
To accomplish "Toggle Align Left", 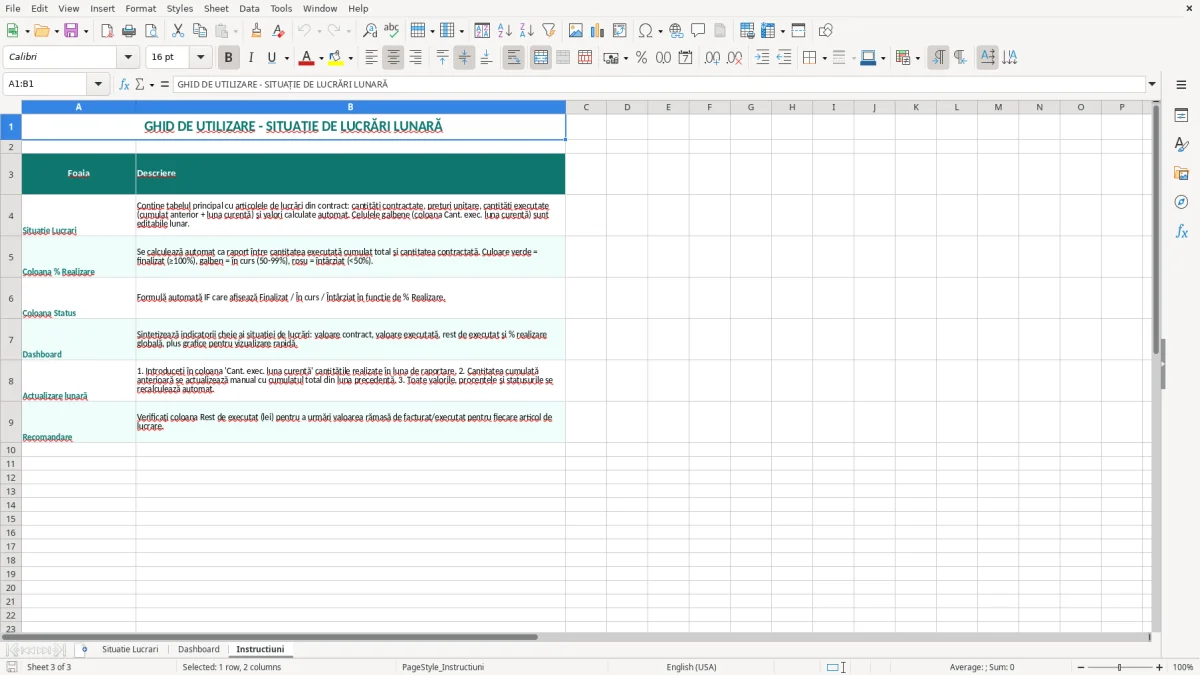I will click(372, 58).
